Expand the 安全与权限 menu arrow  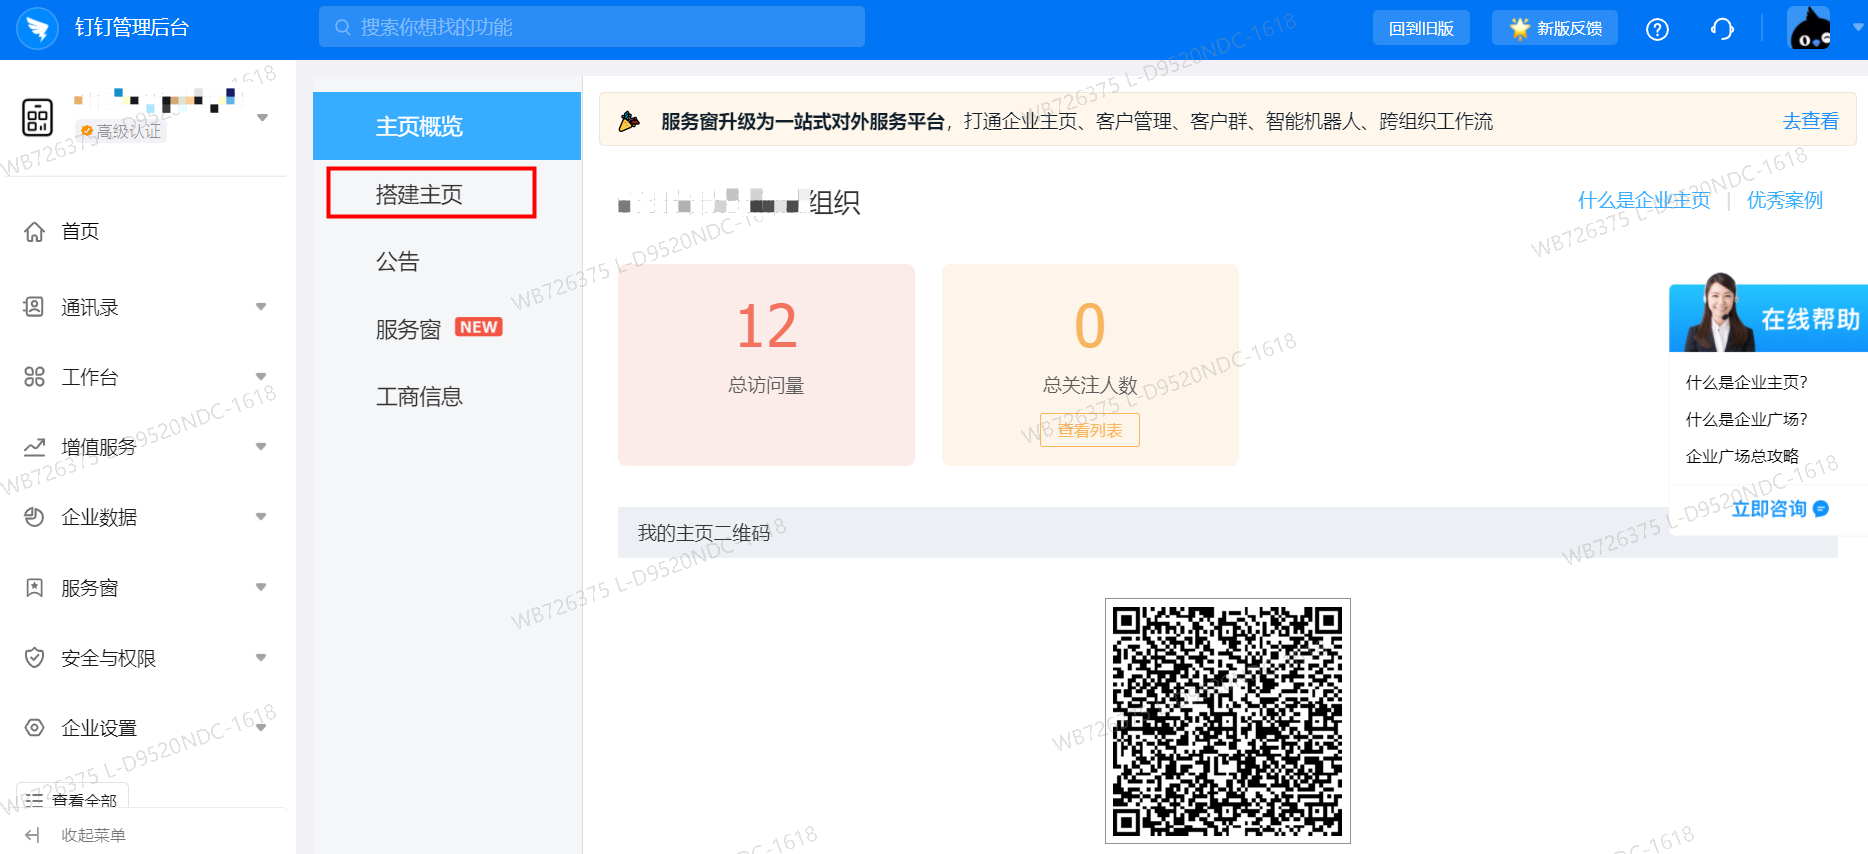tap(261, 658)
